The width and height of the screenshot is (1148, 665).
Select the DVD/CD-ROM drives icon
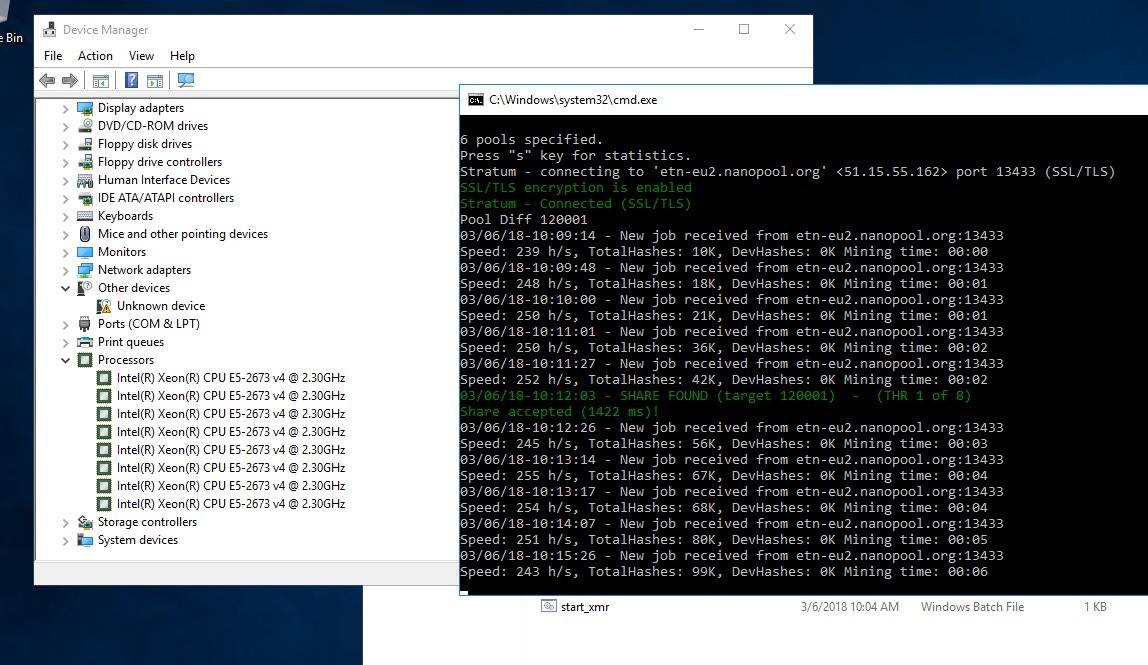85,126
